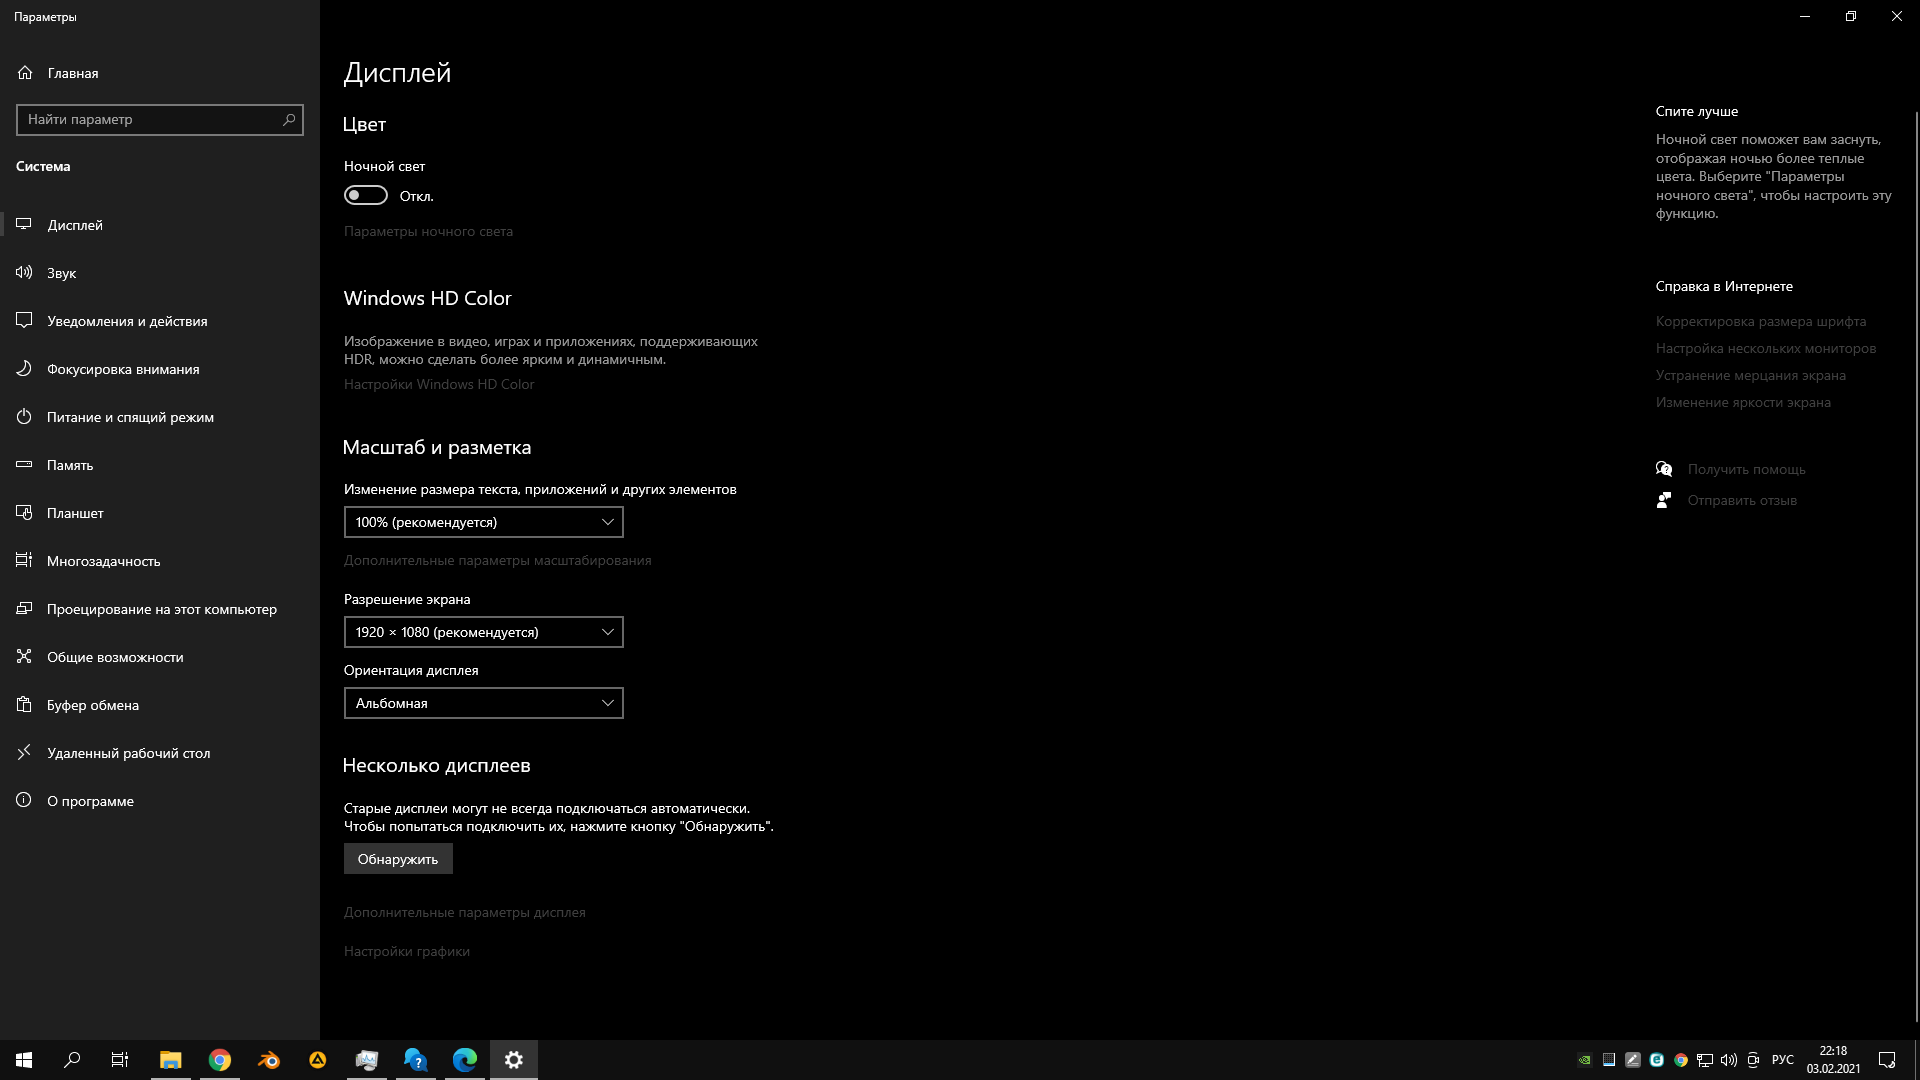The width and height of the screenshot is (1920, 1080).
Task: Open Параметры ночного света link
Action: [x=428, y=231]
